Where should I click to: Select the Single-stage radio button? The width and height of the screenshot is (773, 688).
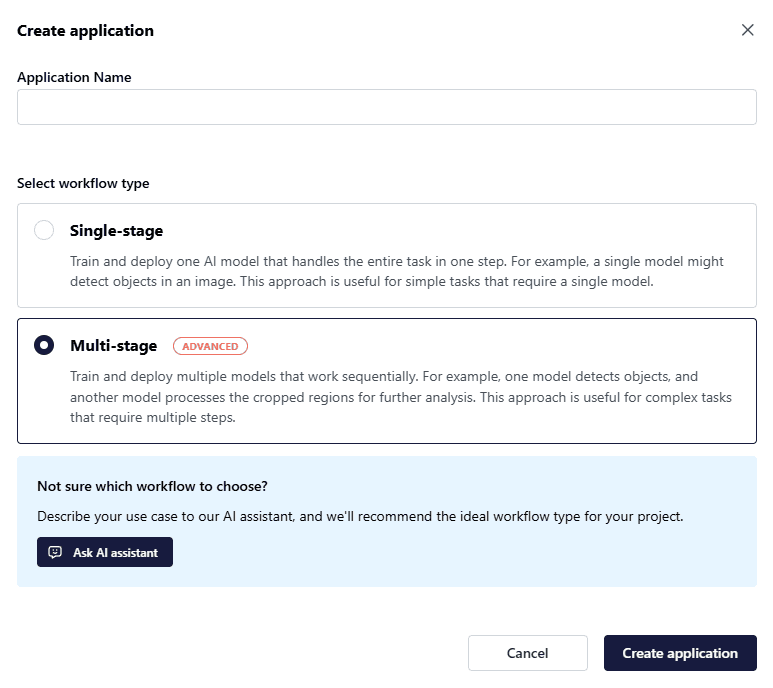44,231
